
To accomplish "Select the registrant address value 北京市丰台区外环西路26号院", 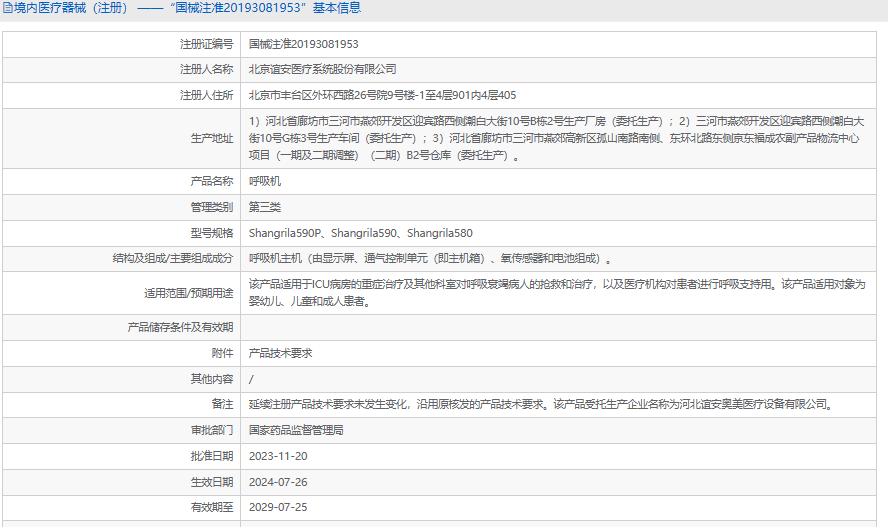I will pos(382,95).
